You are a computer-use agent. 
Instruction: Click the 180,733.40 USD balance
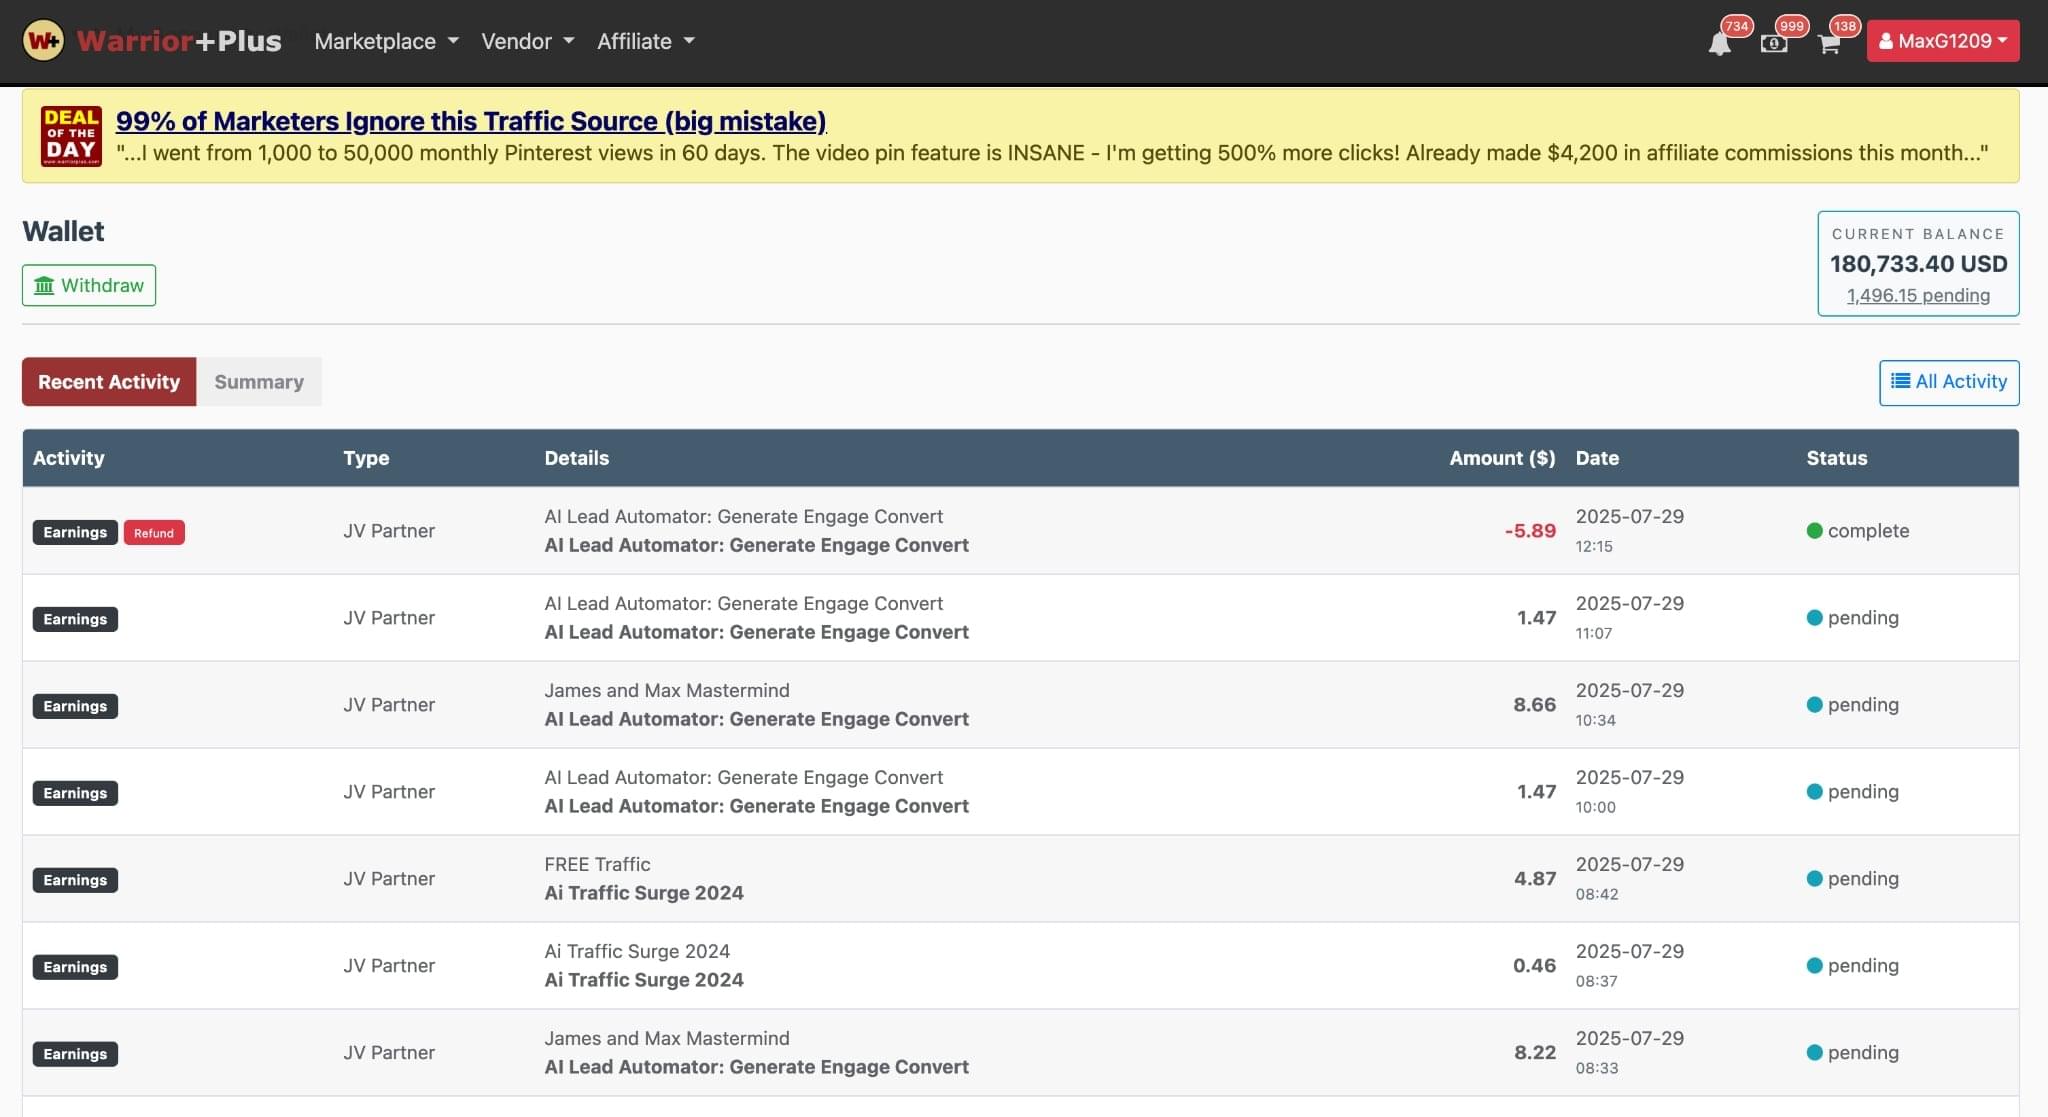click(x=1918, y=264)
